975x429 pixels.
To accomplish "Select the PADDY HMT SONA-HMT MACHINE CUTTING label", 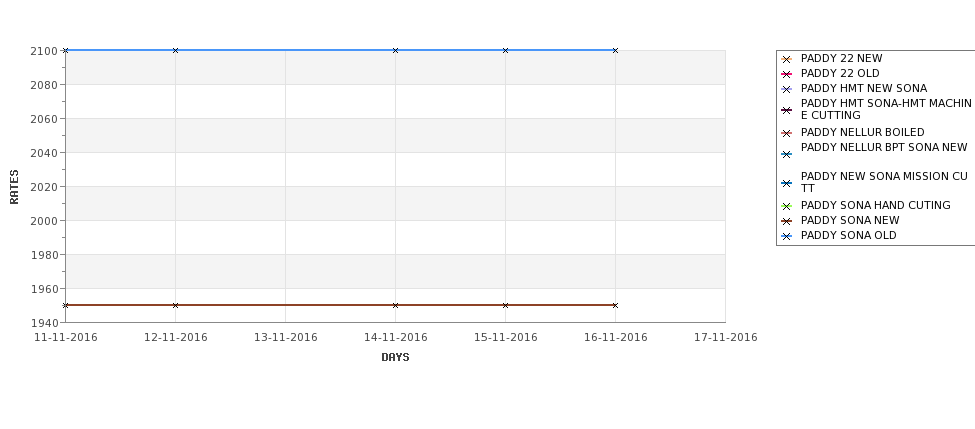I will (x=886, y=109).
